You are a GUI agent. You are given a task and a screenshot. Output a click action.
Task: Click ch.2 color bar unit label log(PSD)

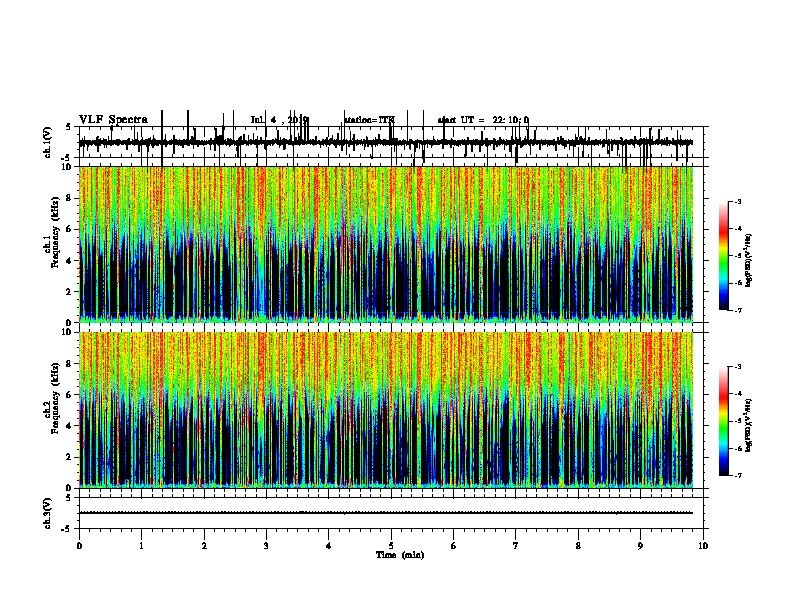(x=749, y=425)
